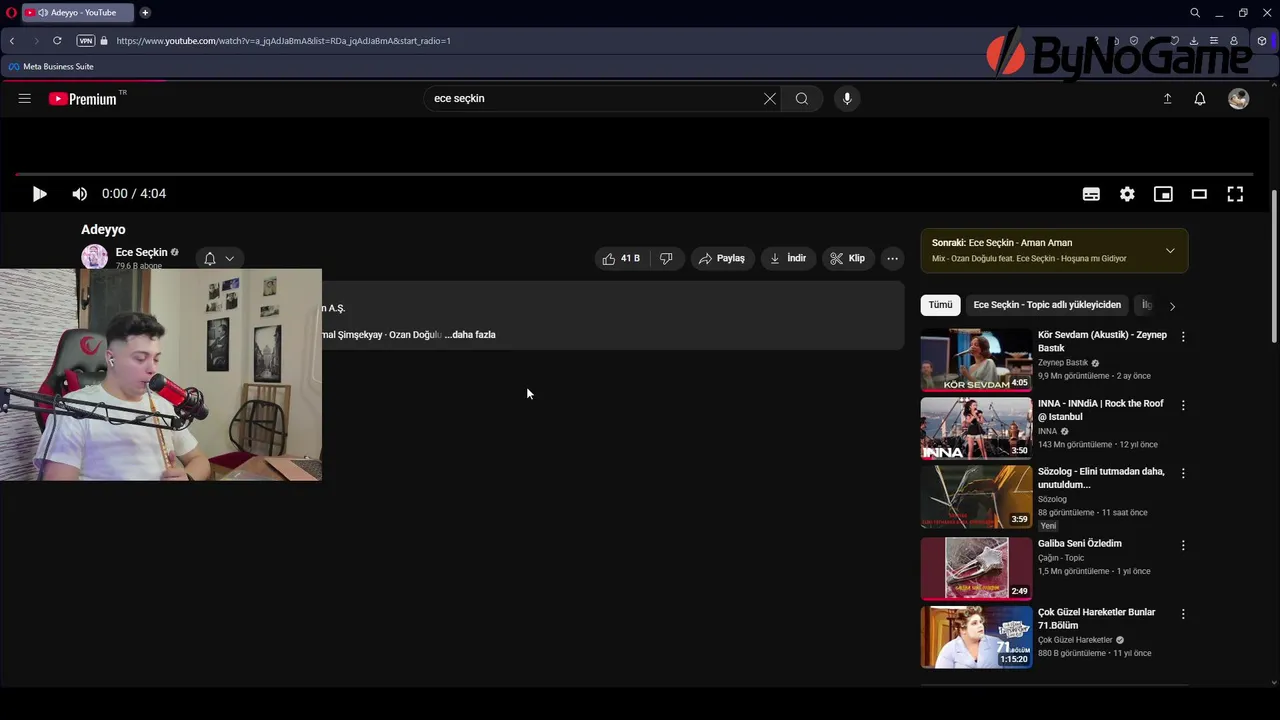
Task: Enter full screen mode
Action: 1235,194
